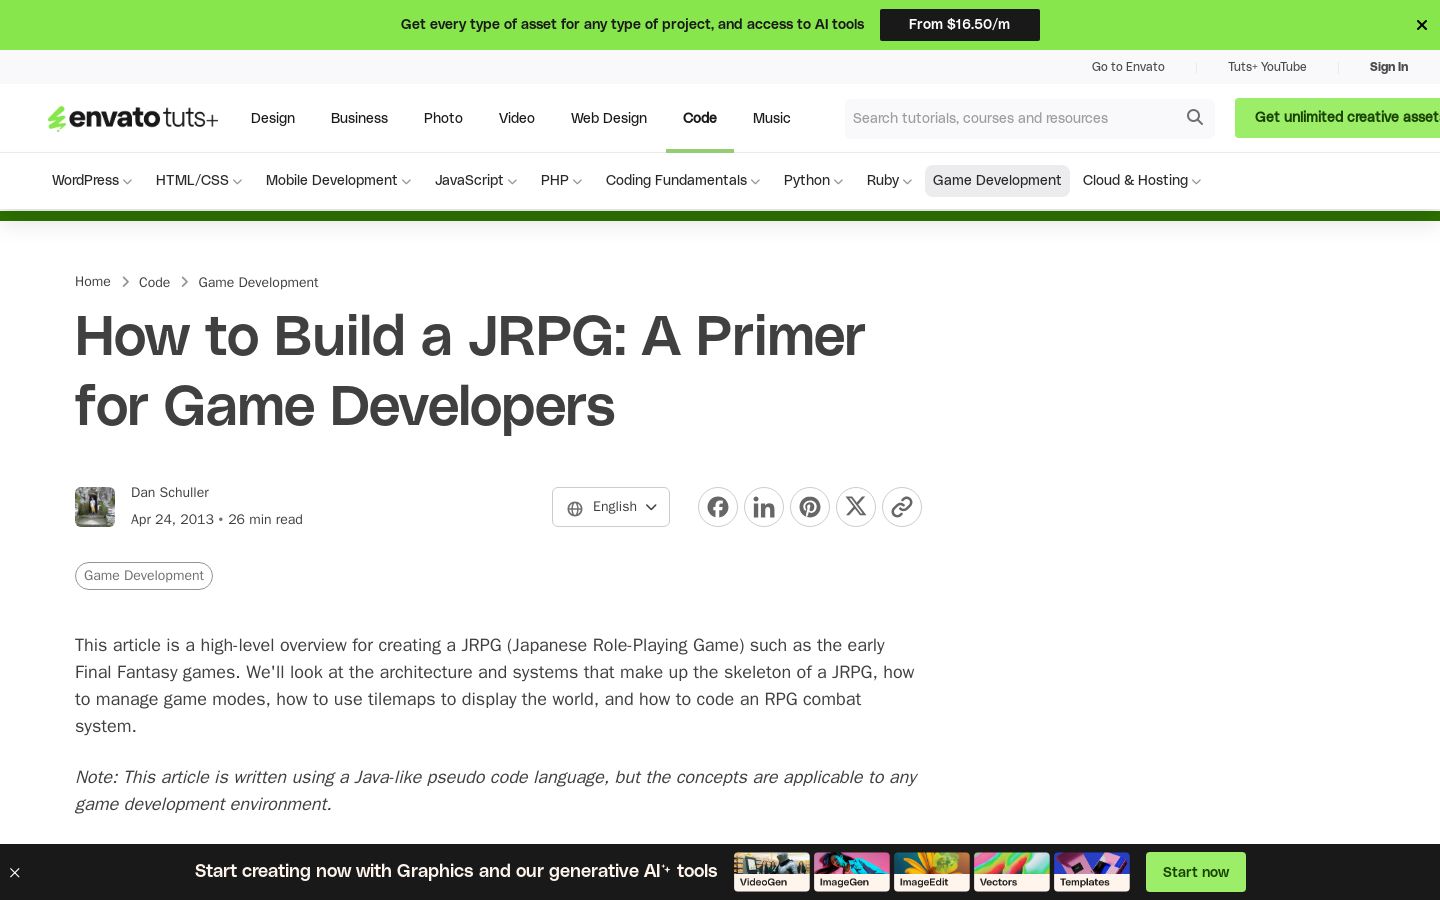The width and height of the screenshot is (1440, 900).
Task: Share article on Pinterest
Action: click(810, 507)
